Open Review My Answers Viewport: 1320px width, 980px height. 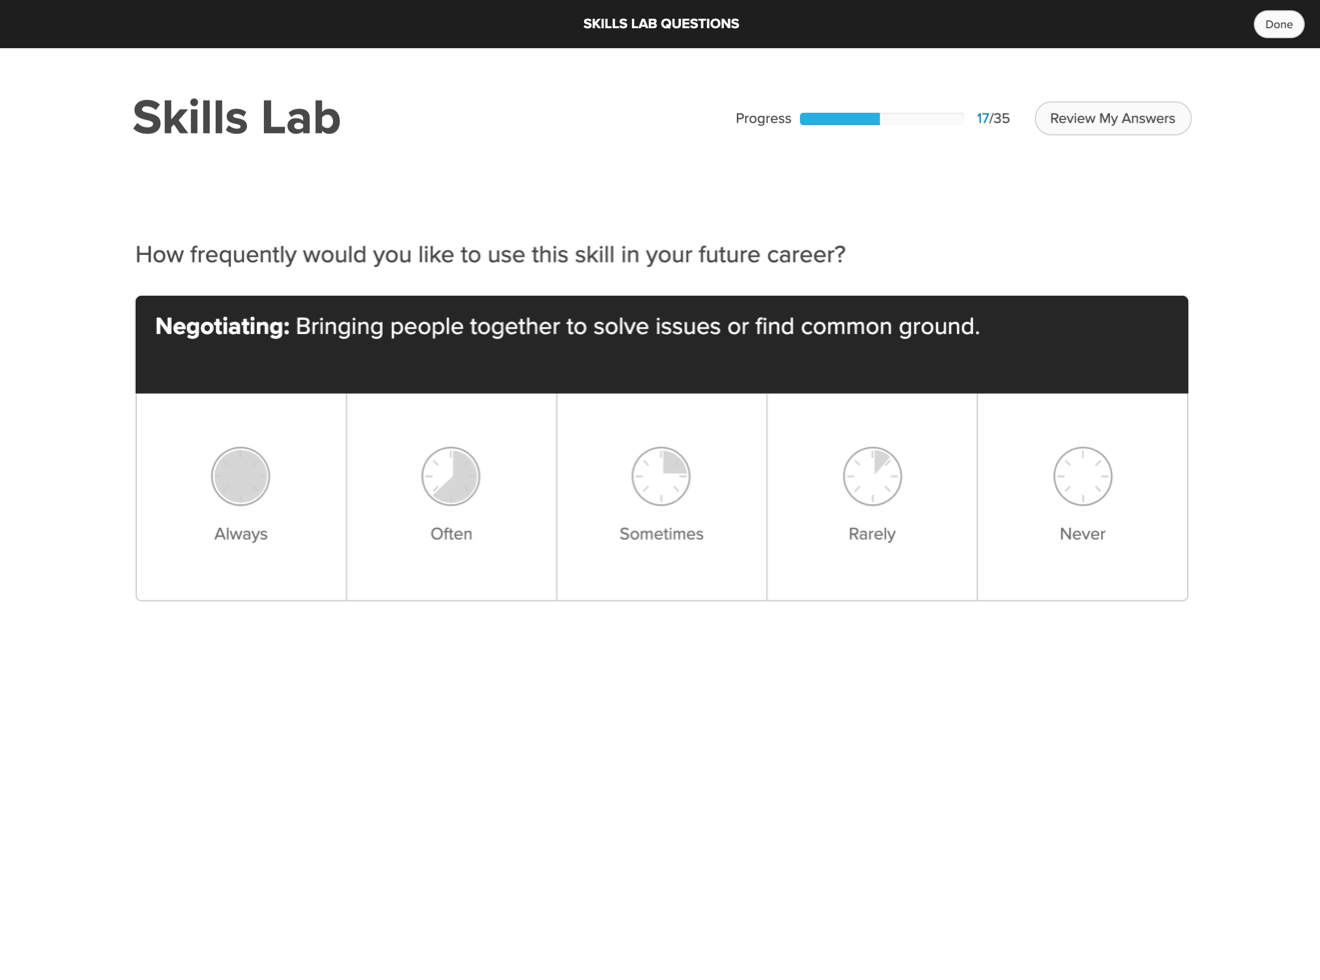[x=1112, y=118]
